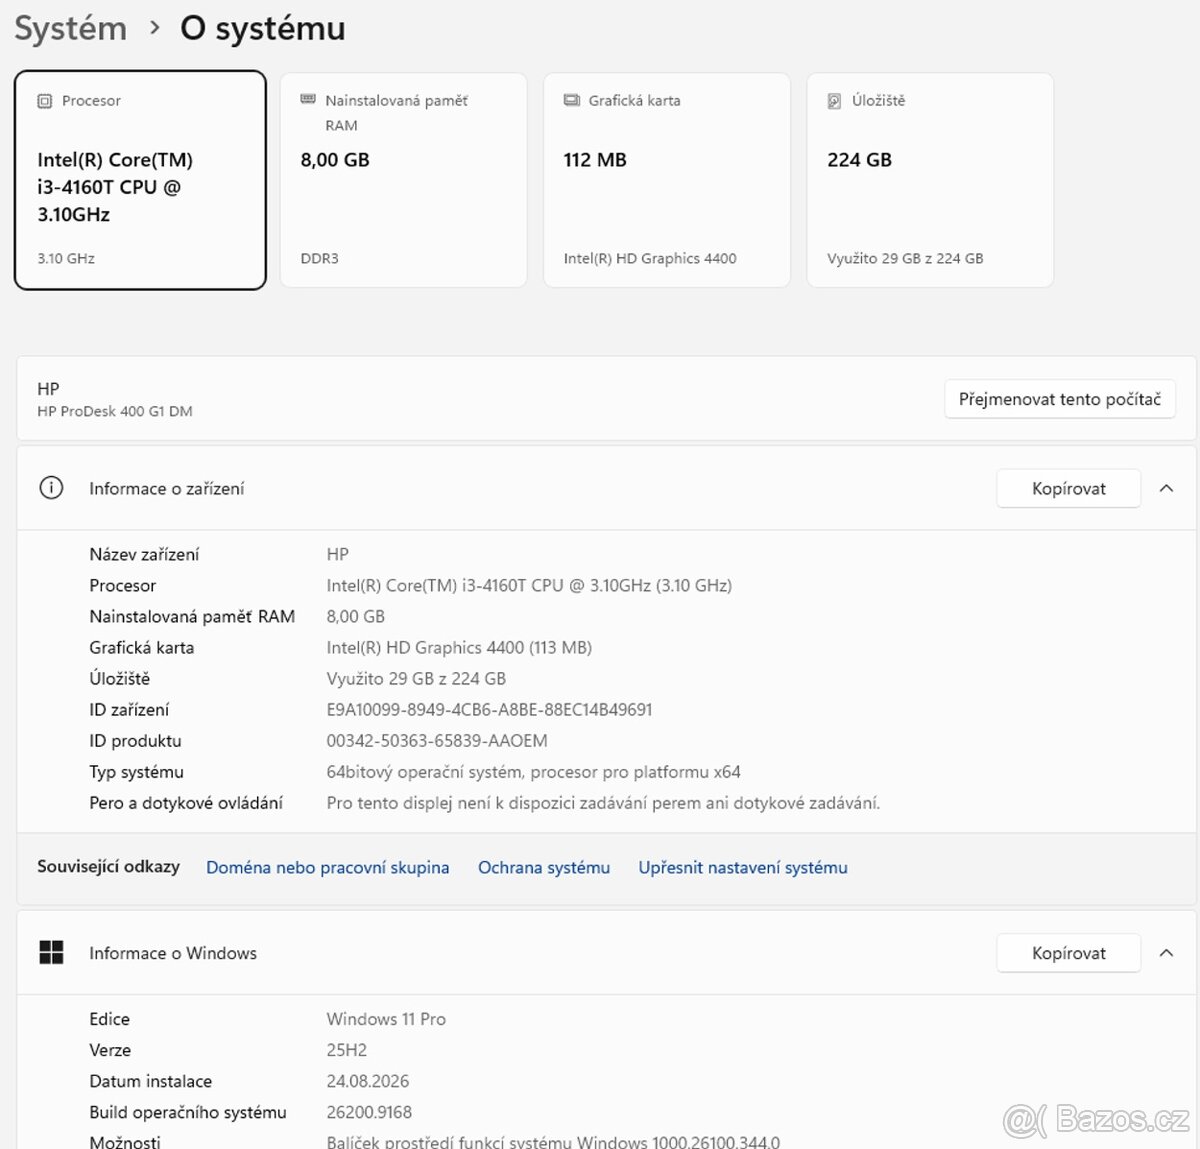Collapse the Informace o zařízení section
The image size is (1200, 1149).
point(1166,488)
